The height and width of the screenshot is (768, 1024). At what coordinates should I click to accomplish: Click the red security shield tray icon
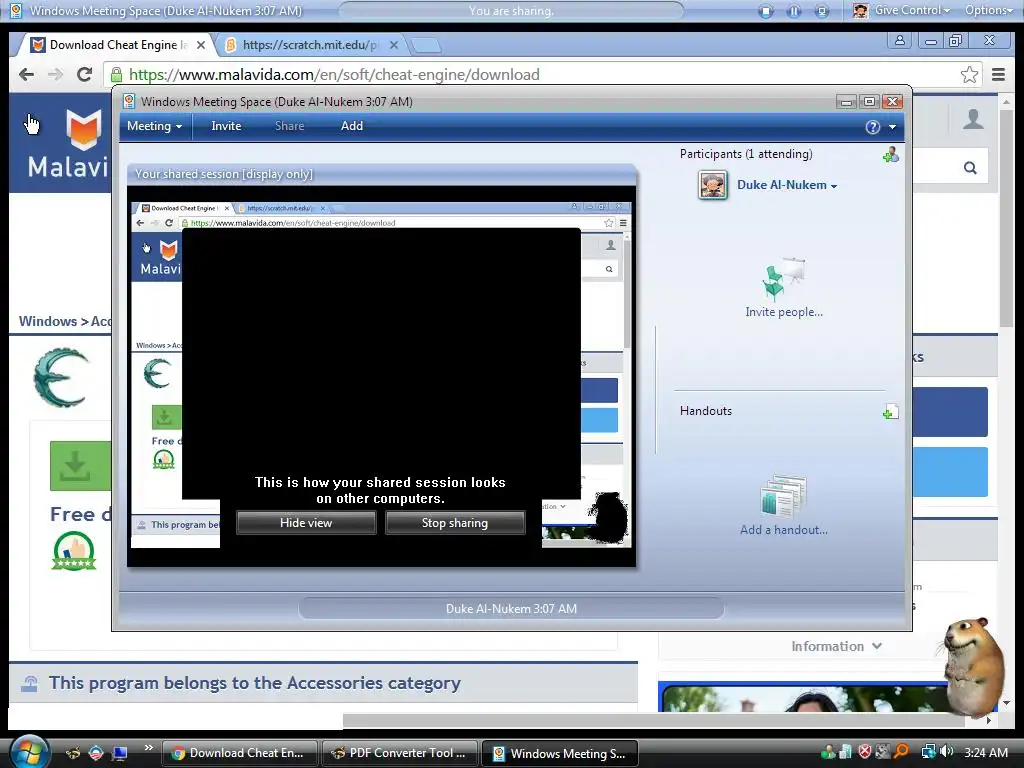(x=865, y=752)
